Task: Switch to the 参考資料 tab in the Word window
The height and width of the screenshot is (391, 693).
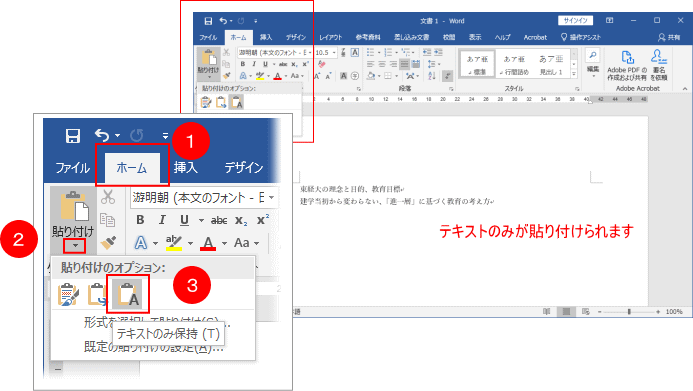Action: (x=368, y=37)
